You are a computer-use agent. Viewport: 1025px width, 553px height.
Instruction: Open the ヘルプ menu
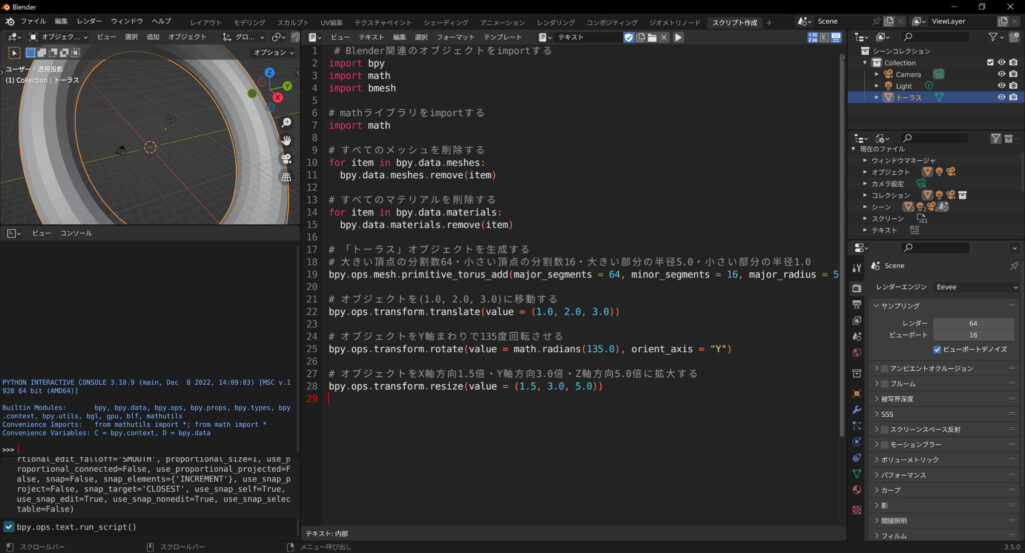(161, 22)
